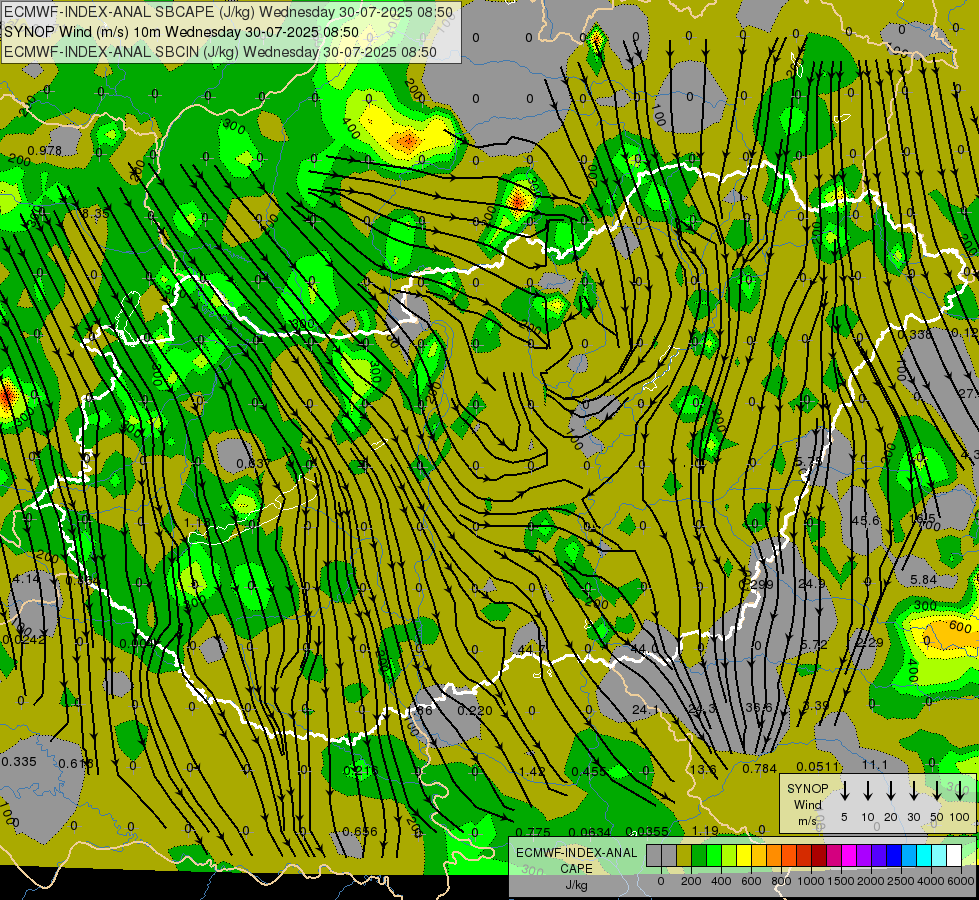Click the 1.42 value on map
This screenshot has height=900, width=979.
[x=532, y=771]
